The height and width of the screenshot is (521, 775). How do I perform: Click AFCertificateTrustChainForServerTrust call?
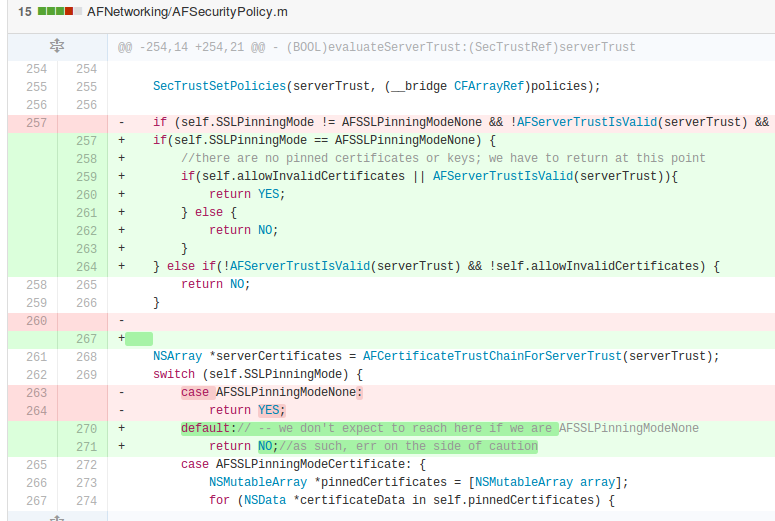point(492,356)
